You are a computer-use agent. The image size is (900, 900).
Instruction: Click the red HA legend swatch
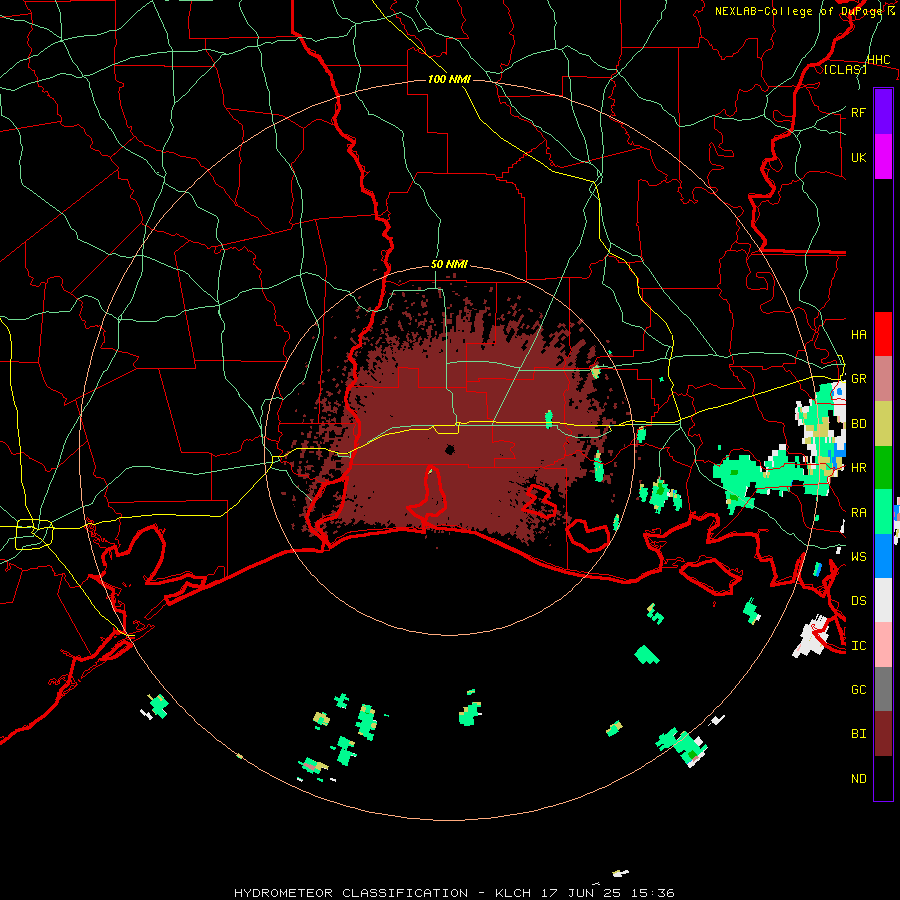(x=883, y=334)
